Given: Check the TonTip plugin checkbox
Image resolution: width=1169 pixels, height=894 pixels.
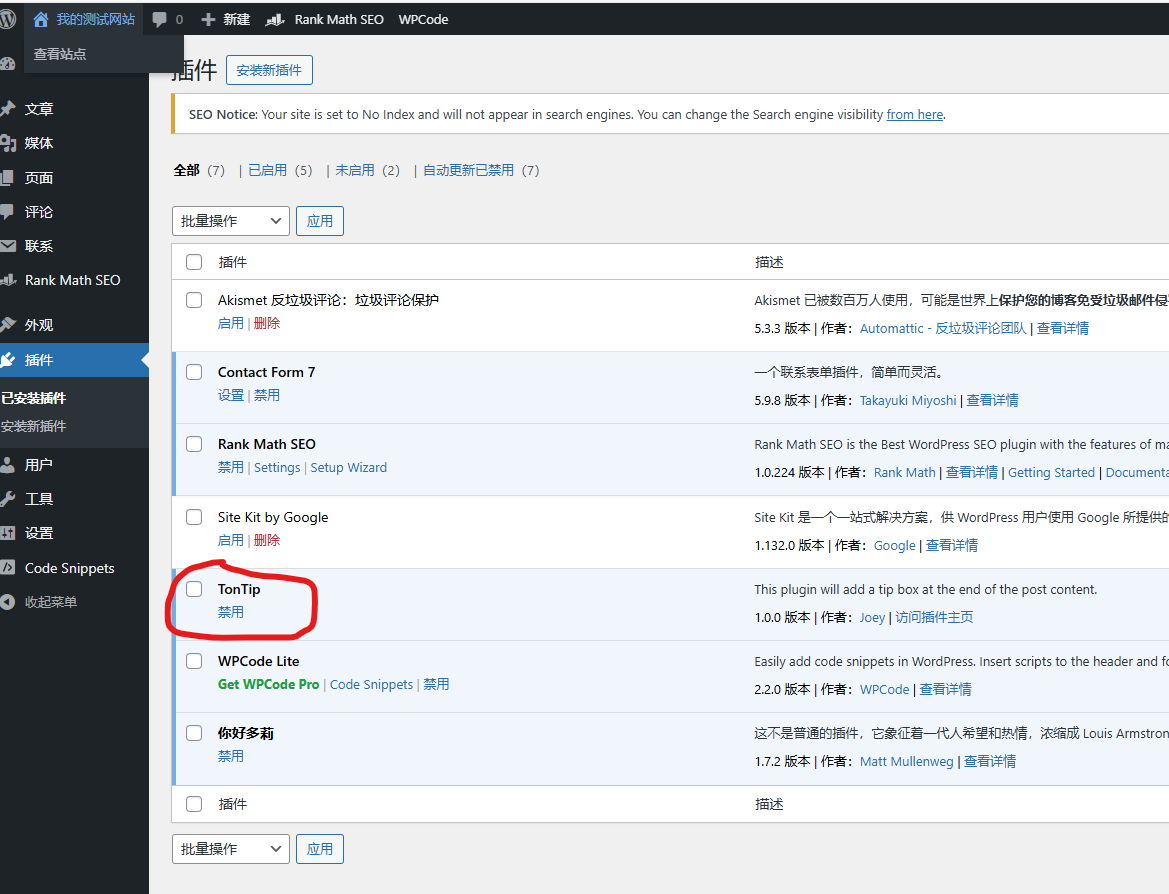Looking at the screenshot, I should 193,589.
